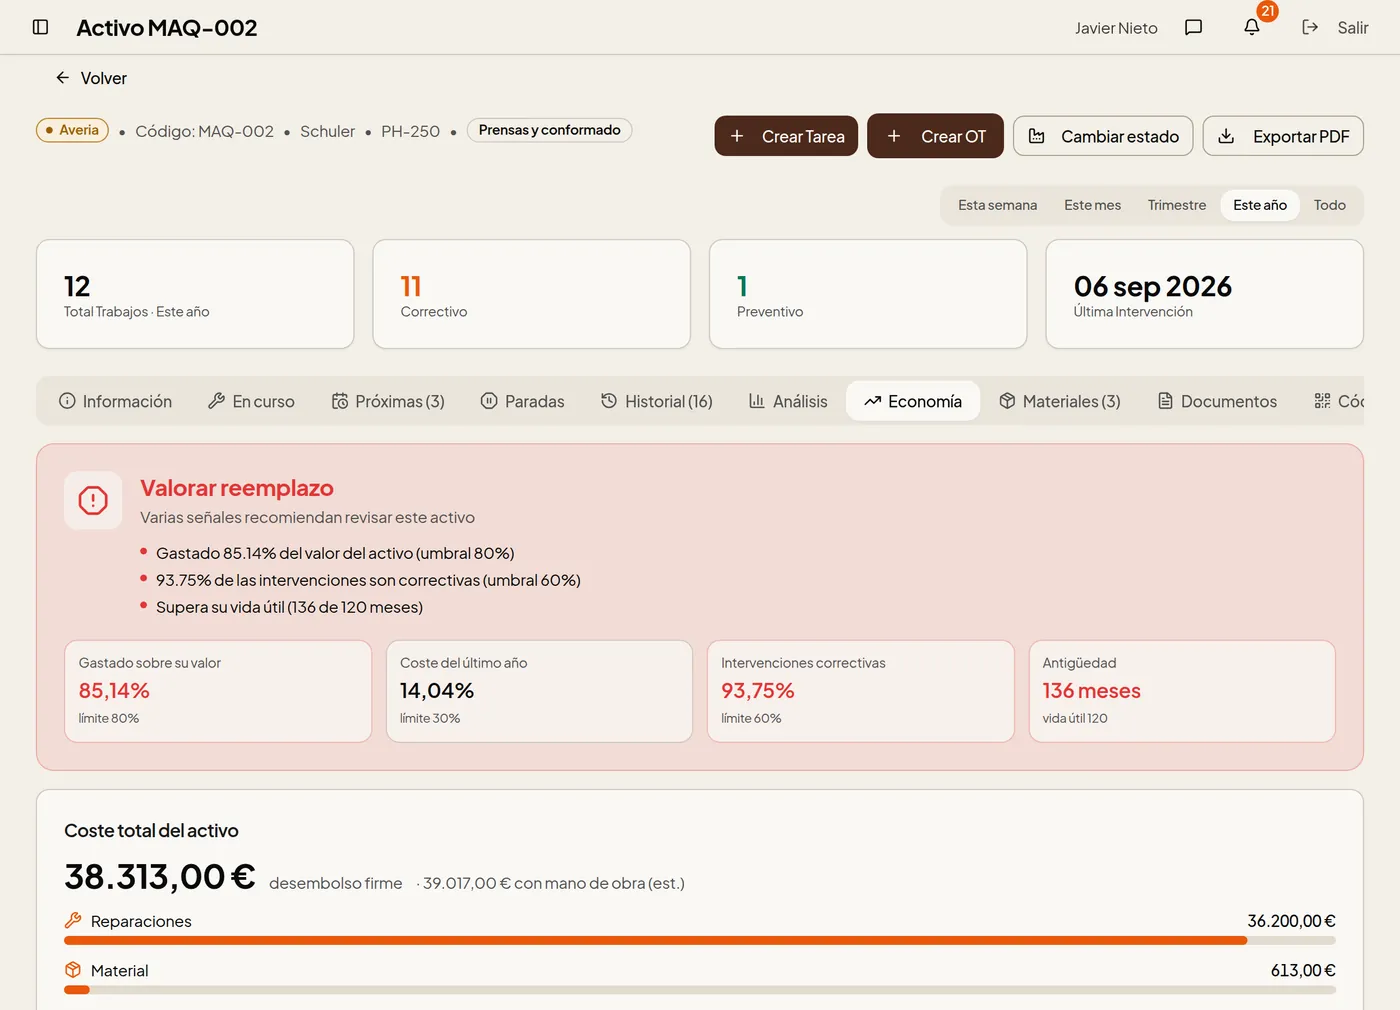The height and width of the screenshot is (1010, 1400).
Task: Click the Total Trabajos card showing 12
Action: pos(195,294)
